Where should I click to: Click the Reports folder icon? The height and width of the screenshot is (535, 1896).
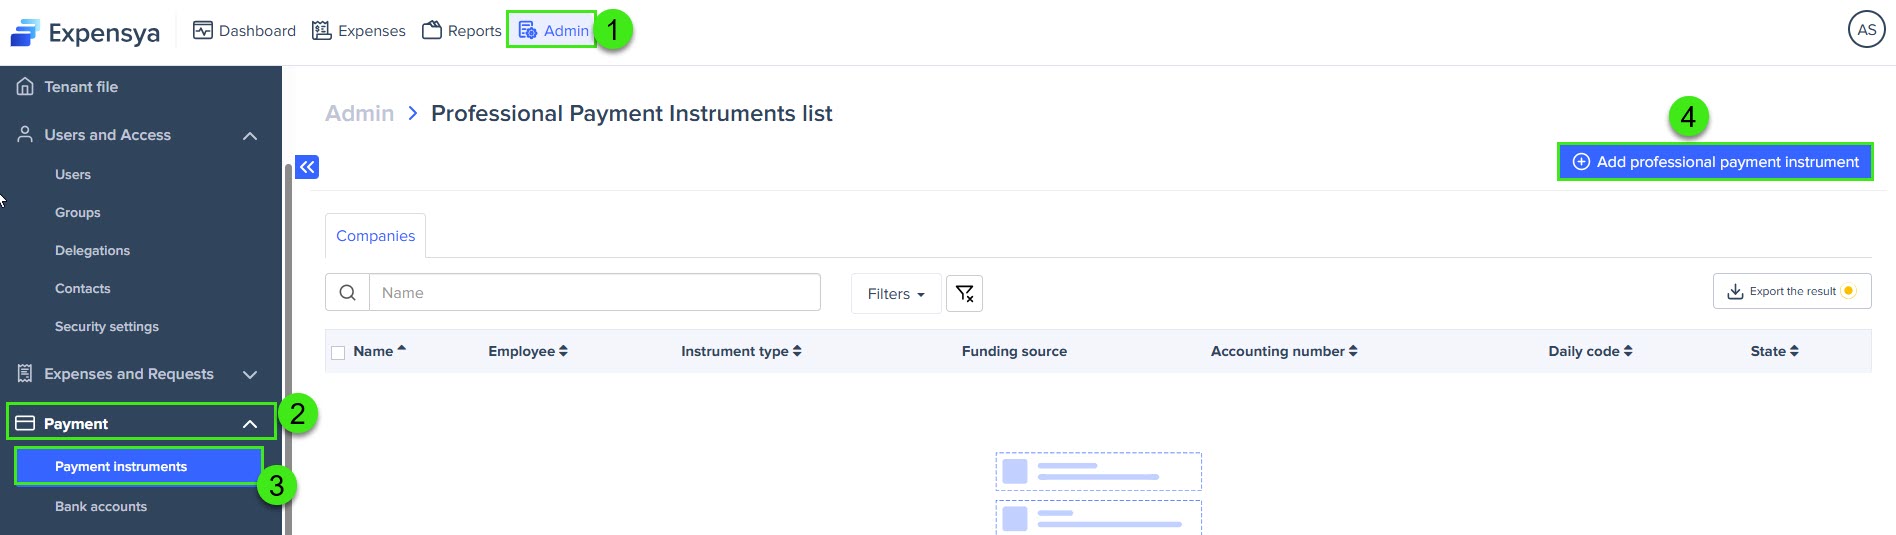tap(432, 30)
